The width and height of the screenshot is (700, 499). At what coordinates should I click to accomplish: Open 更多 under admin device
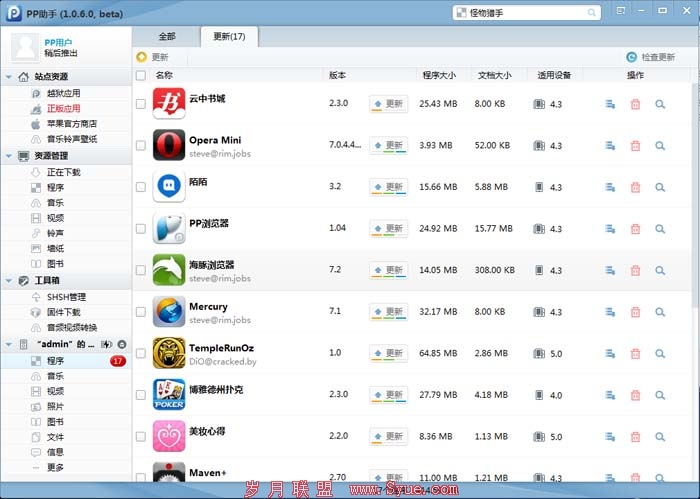click(55, 467)
